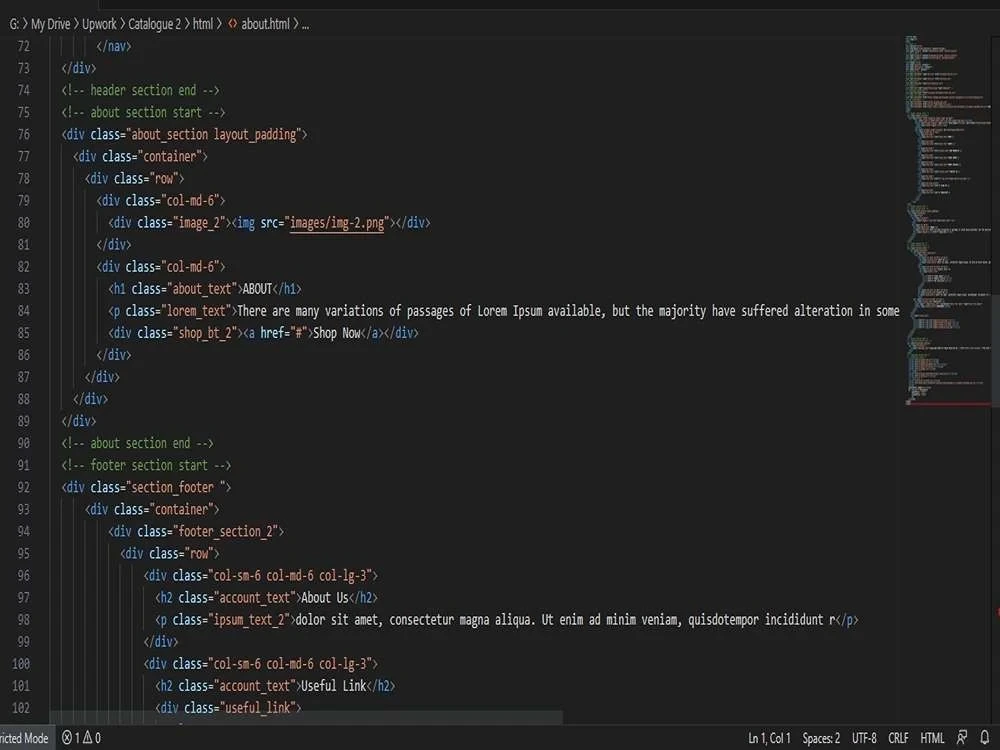Click the G: drive icon in the breadcrumb bar
Screen dimensions: 1000x750
14,24
